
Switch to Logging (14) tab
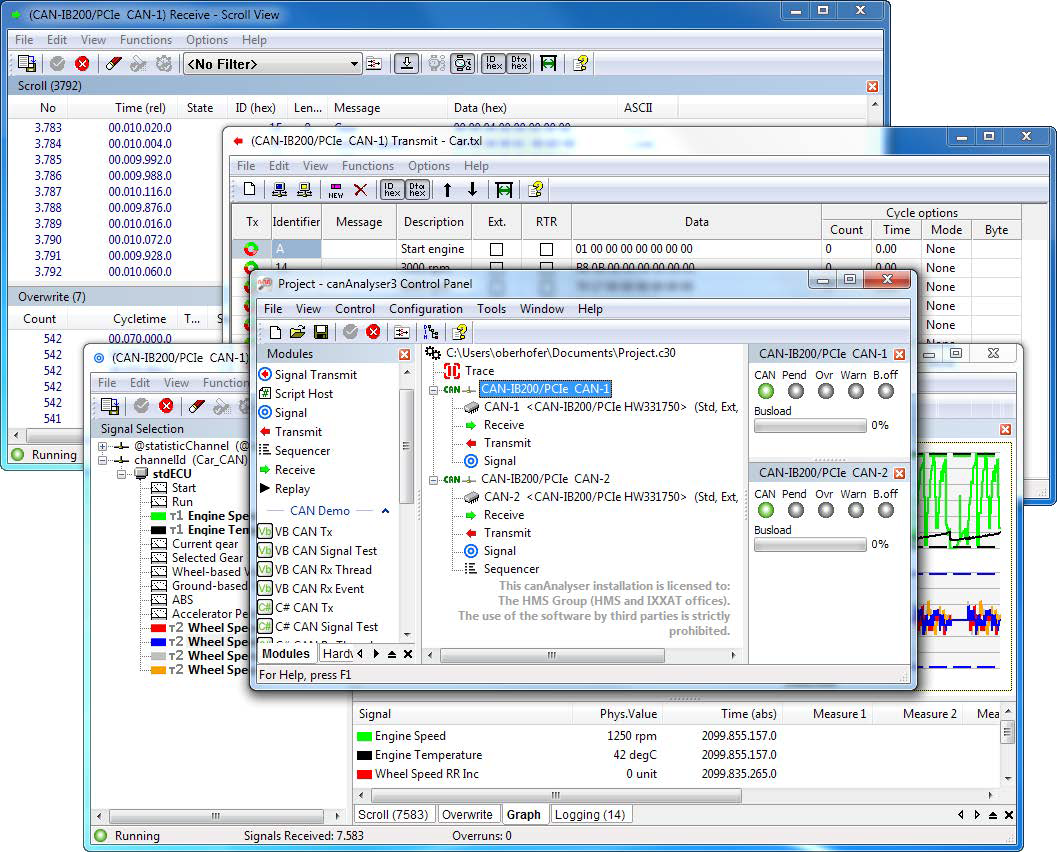(x=589, y=815)
